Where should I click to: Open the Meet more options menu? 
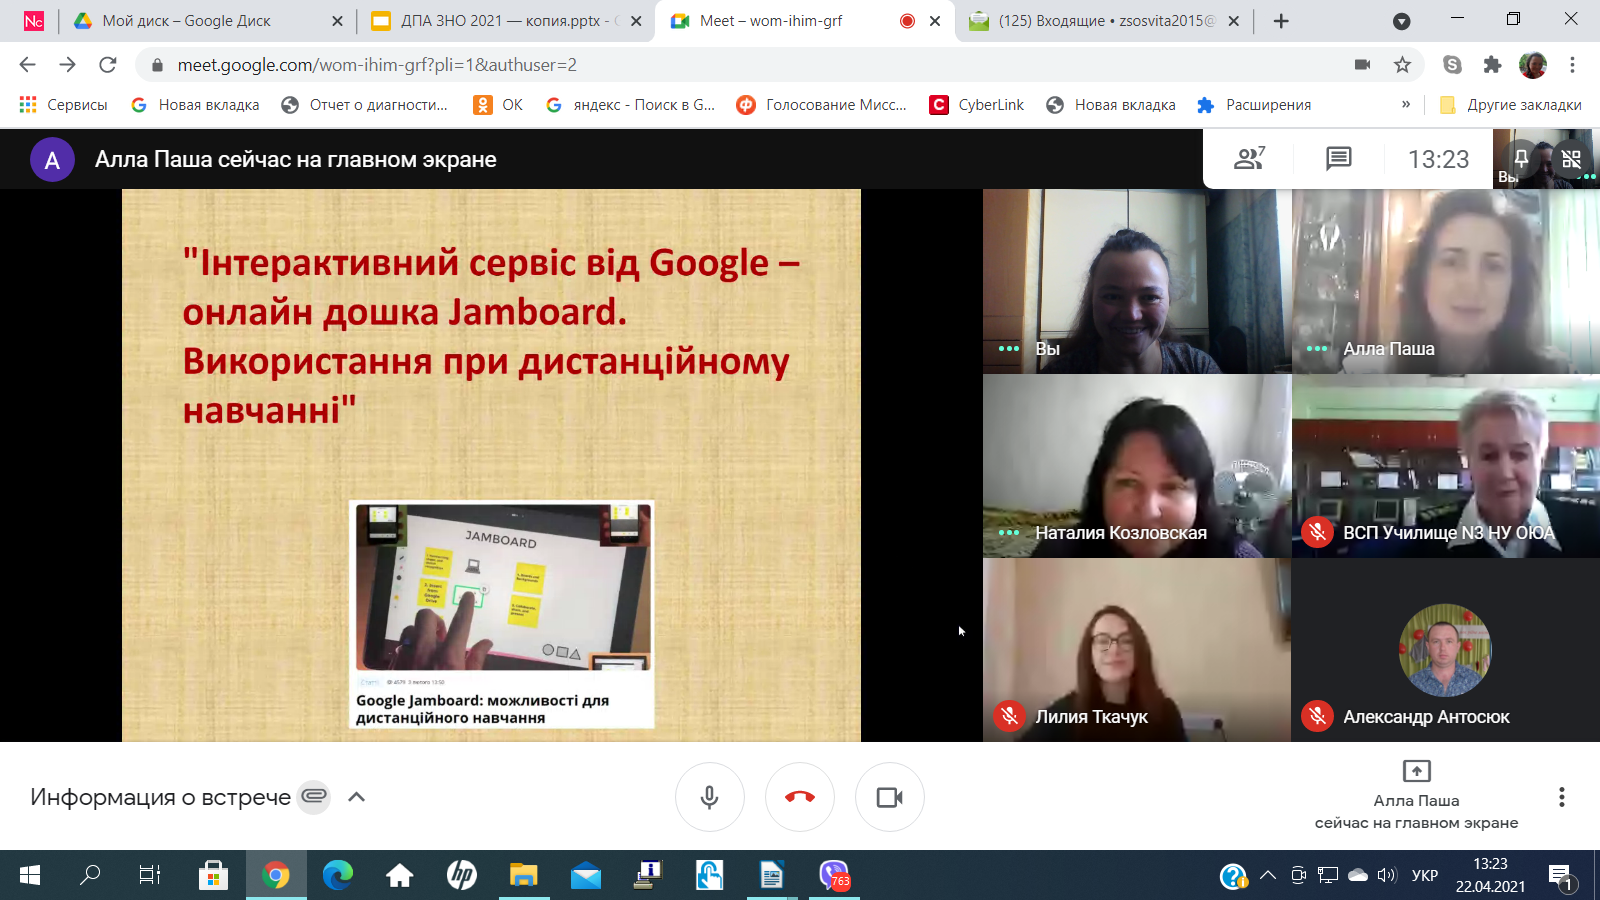[1561, 797]
